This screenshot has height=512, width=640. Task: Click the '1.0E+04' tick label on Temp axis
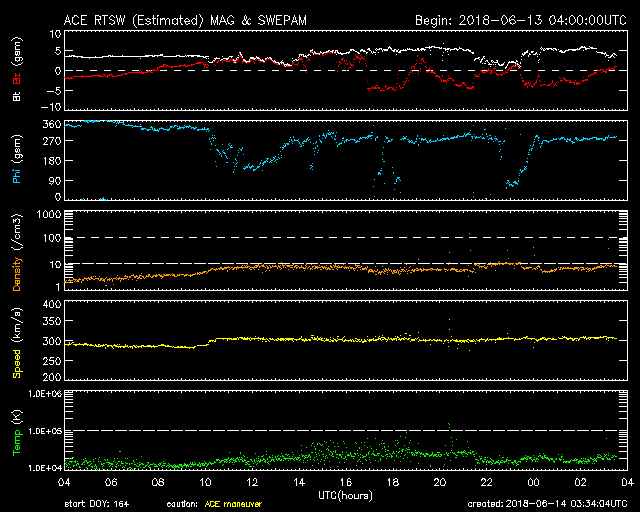tap(45, 468)
